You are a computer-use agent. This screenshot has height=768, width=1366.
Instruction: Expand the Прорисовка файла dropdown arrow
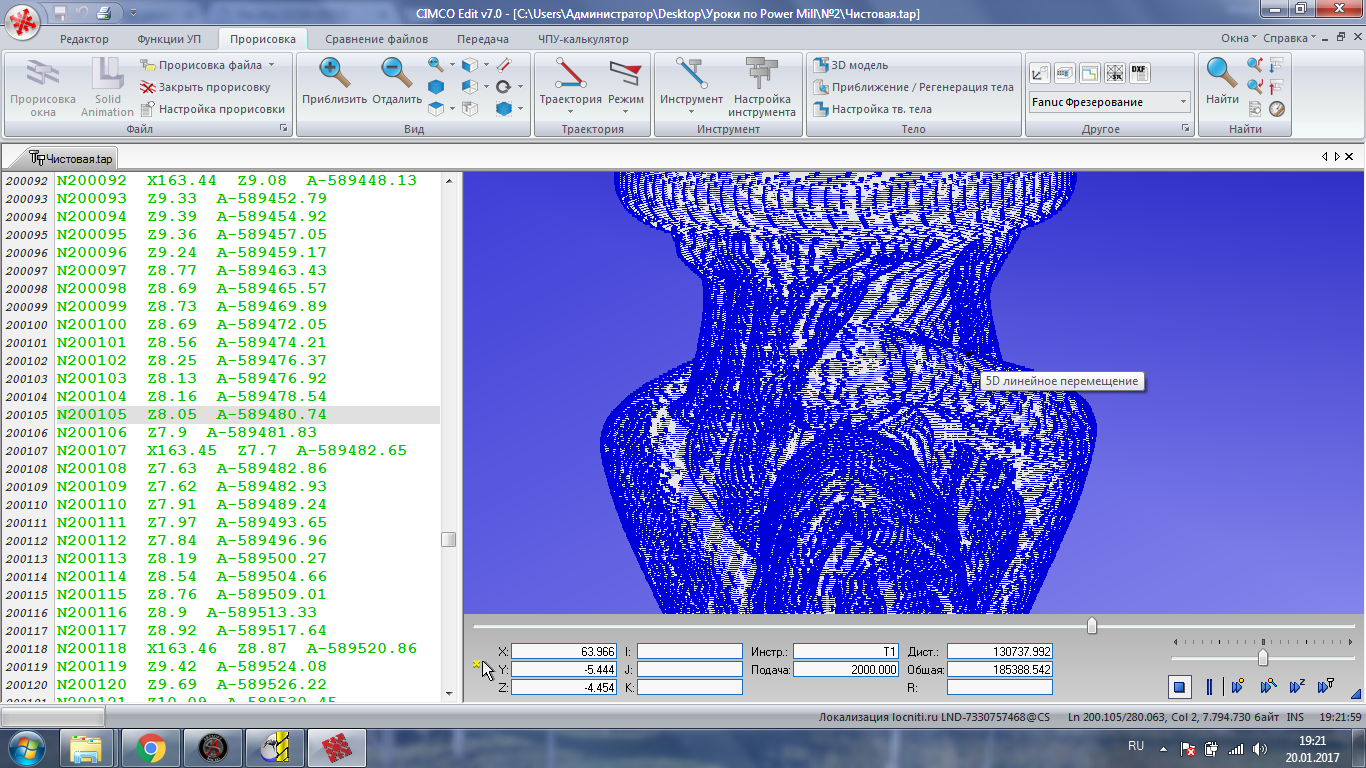pos(271,65)
